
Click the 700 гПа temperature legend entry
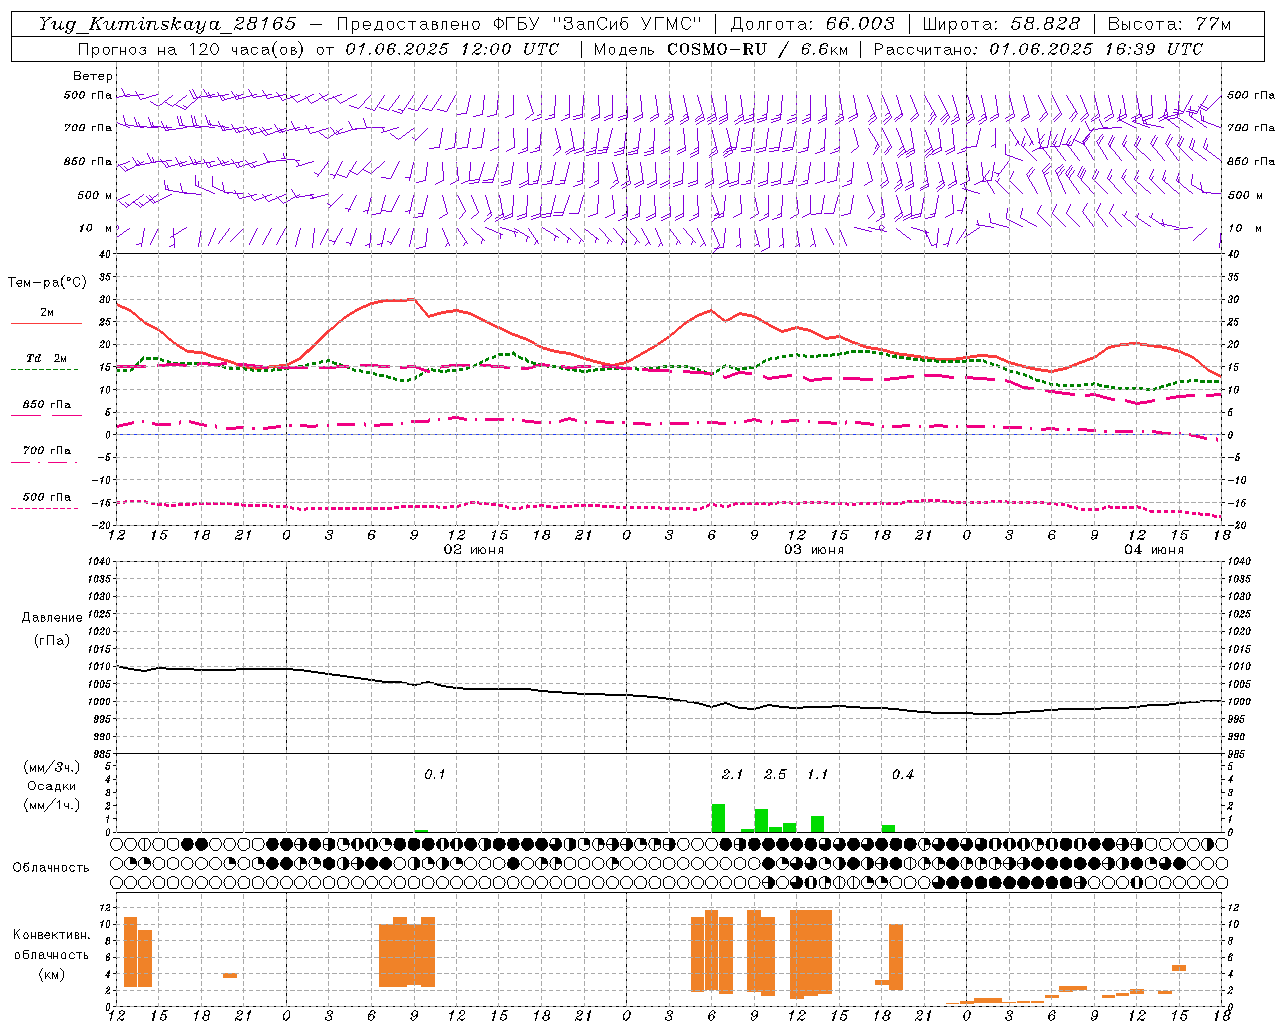(46, 451)
